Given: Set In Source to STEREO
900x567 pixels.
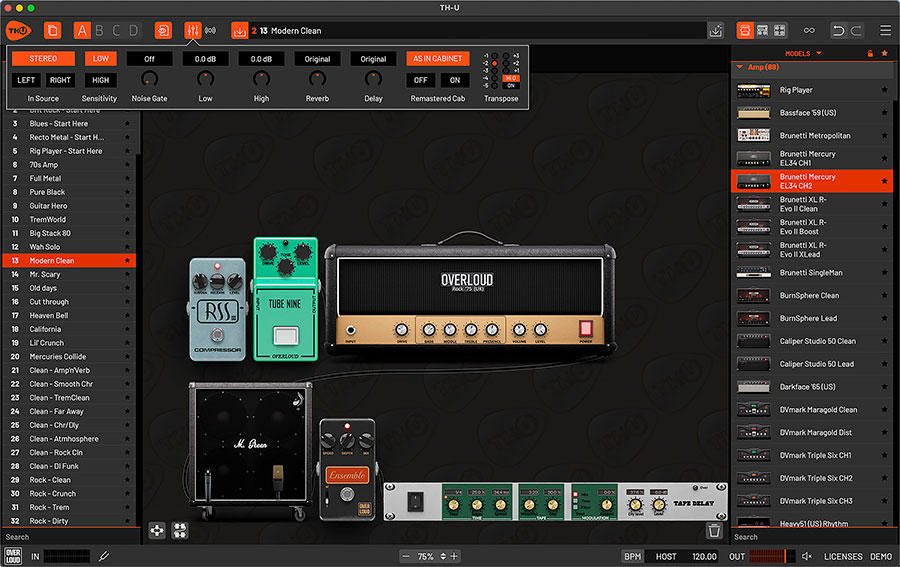Looking at the screenshot, I should click(43, 59).
